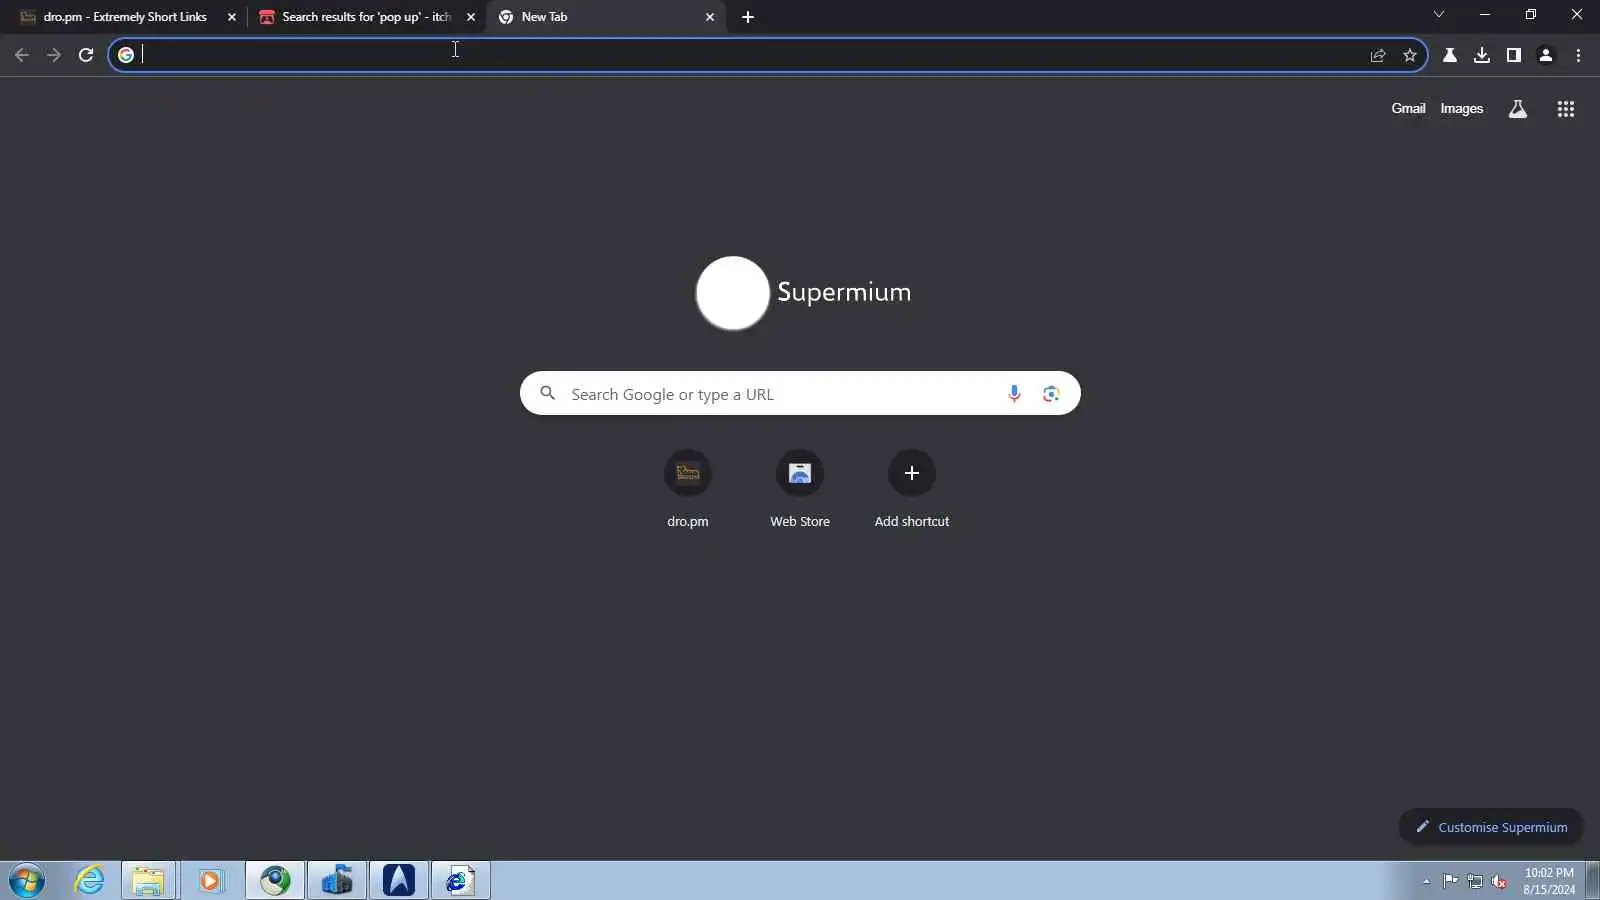The height and width of the screenshot is (900, 1600).
Task: Launch Windows Media Player from the taskbar
Action: click(x=210, y=881)
